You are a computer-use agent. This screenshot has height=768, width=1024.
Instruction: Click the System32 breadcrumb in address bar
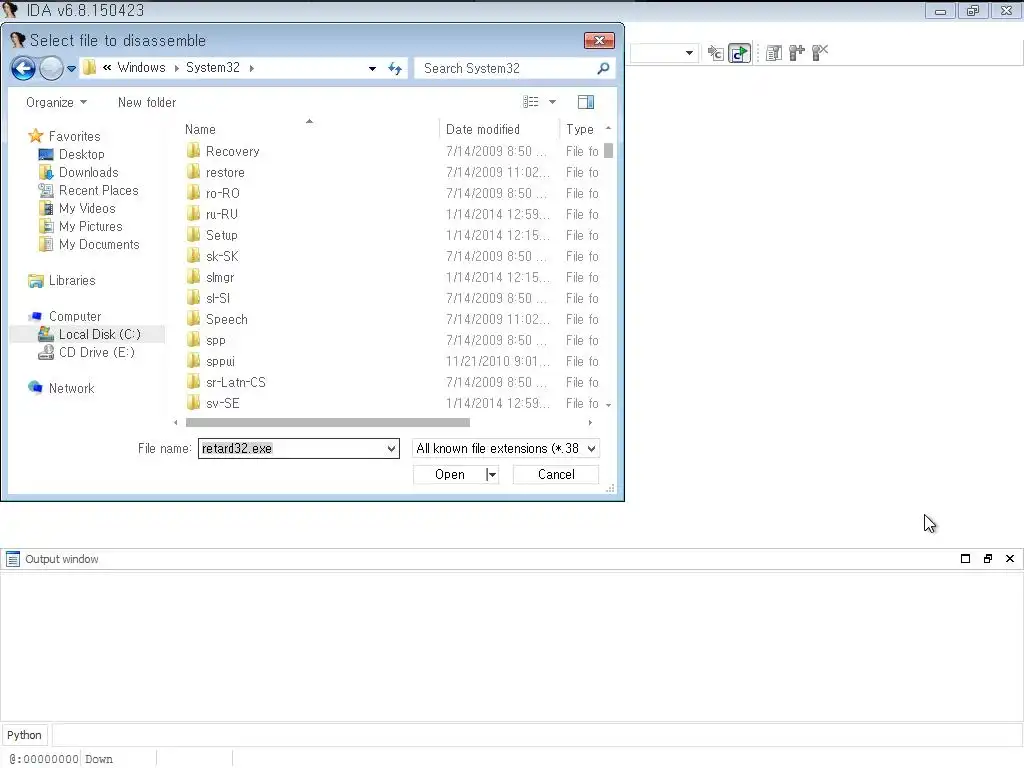click(x=212, y=68)
